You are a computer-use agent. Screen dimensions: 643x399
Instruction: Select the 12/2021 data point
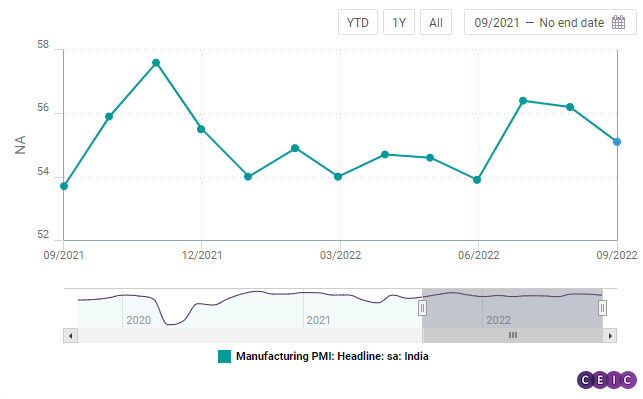pos(201,129)
